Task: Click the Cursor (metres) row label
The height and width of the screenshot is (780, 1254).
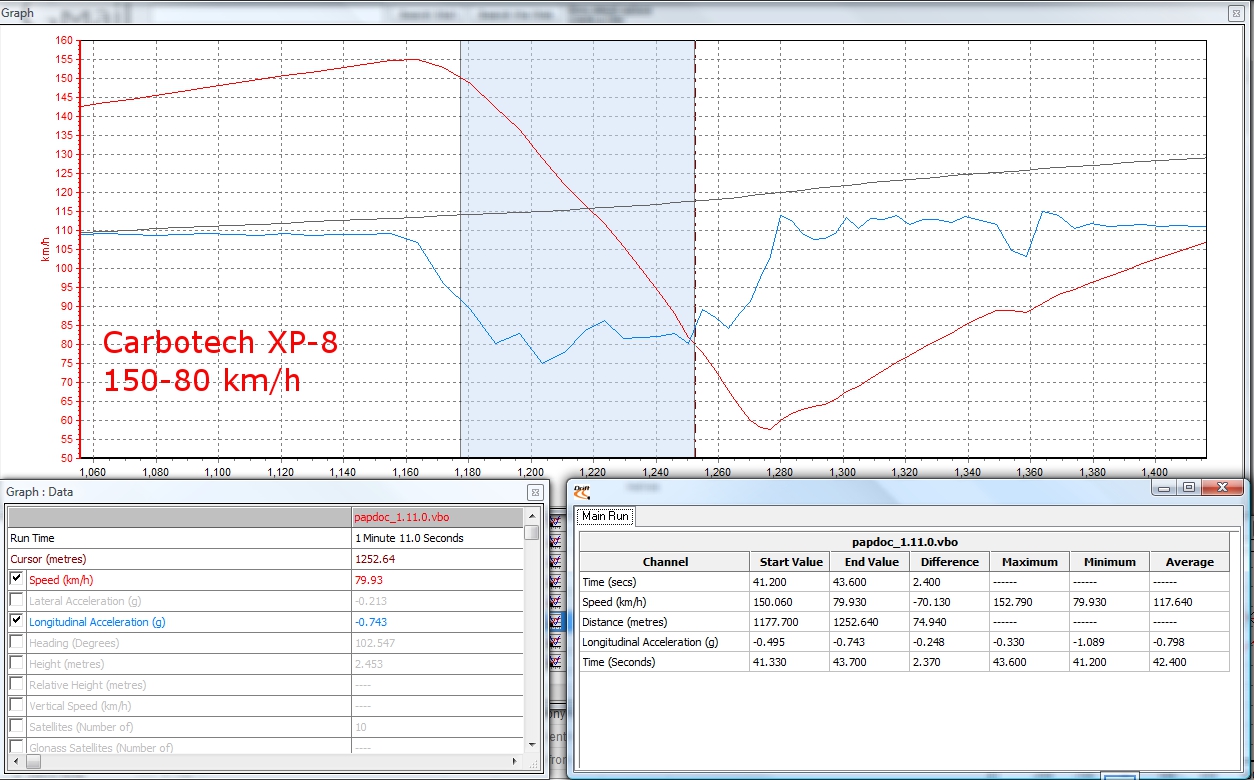Action: click(48, 559)
